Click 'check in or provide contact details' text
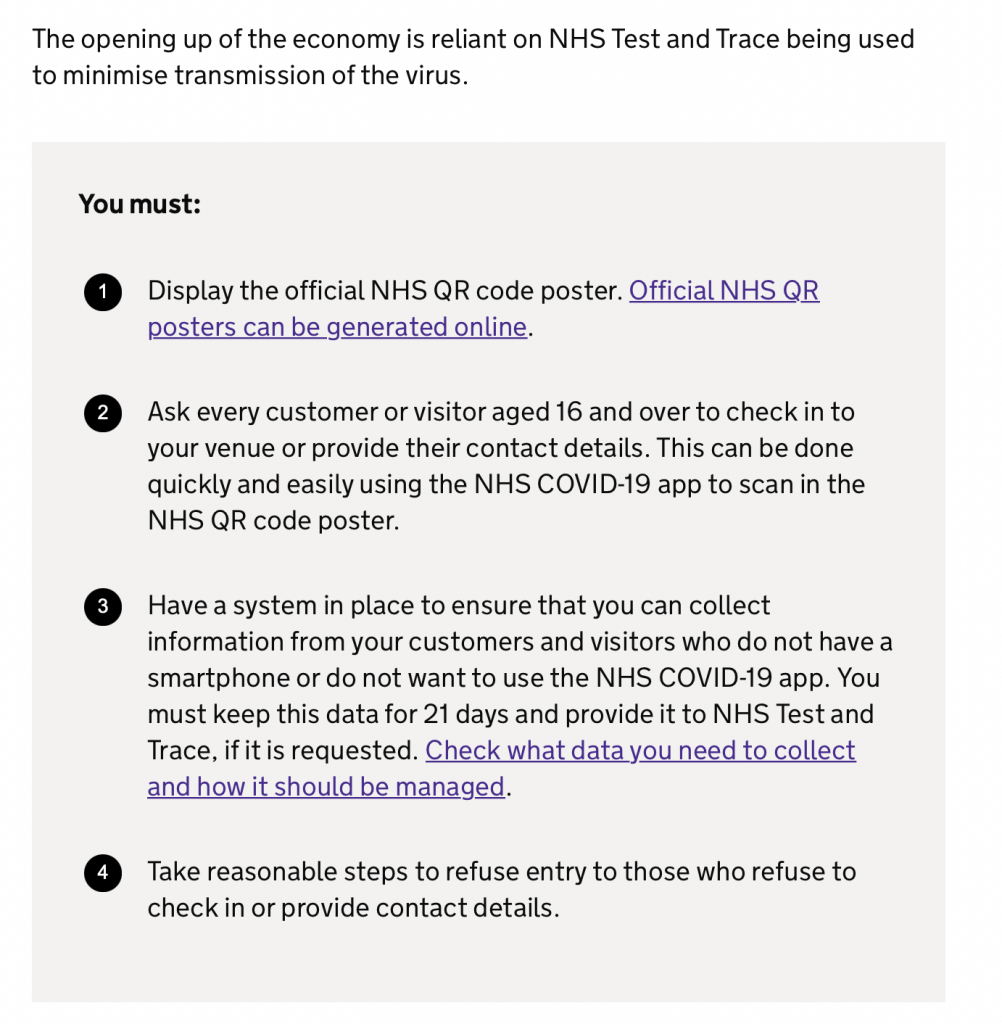 coord(350,908)
